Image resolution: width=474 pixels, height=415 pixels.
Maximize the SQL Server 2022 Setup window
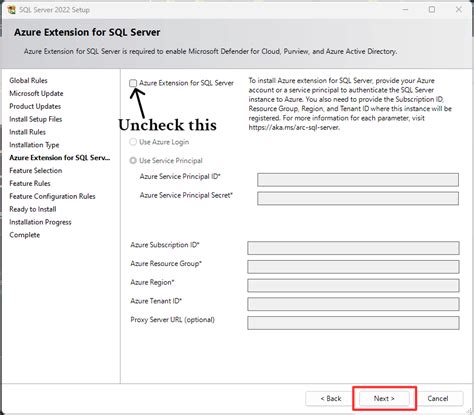pyautogui.click(x=432, y=10)
